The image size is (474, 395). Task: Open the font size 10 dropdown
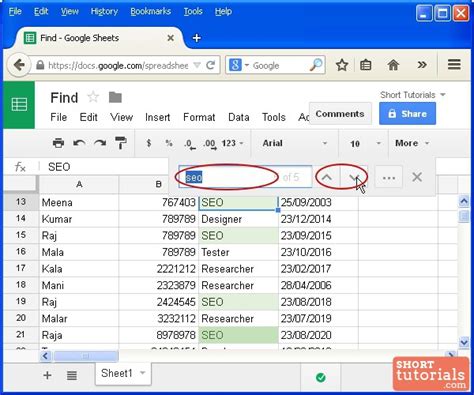click(365, 144)
